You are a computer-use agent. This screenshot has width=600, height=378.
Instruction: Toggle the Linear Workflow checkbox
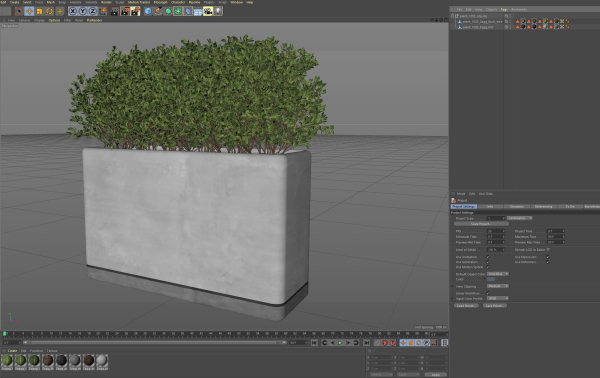(488, 293)
